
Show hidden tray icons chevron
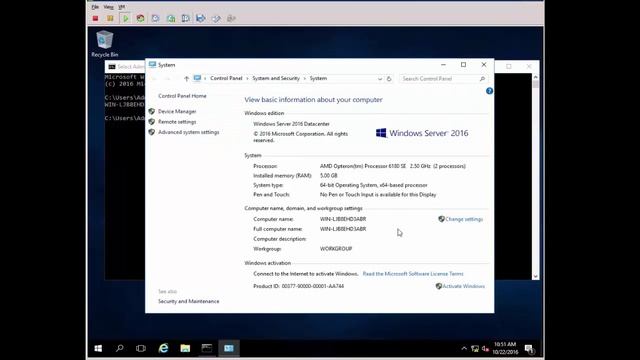pyautogui.click(x=464, y=349)
